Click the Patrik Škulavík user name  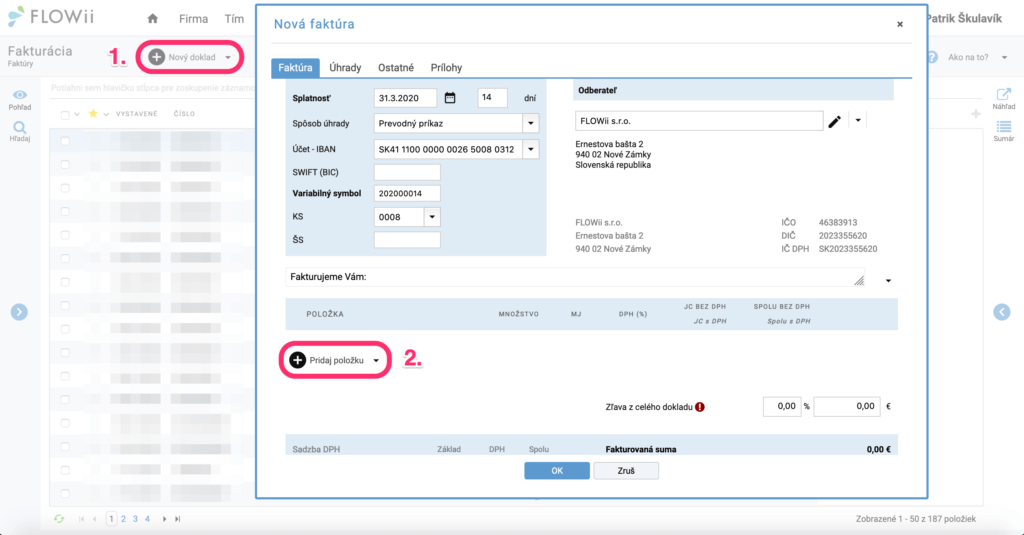(964, 18)
